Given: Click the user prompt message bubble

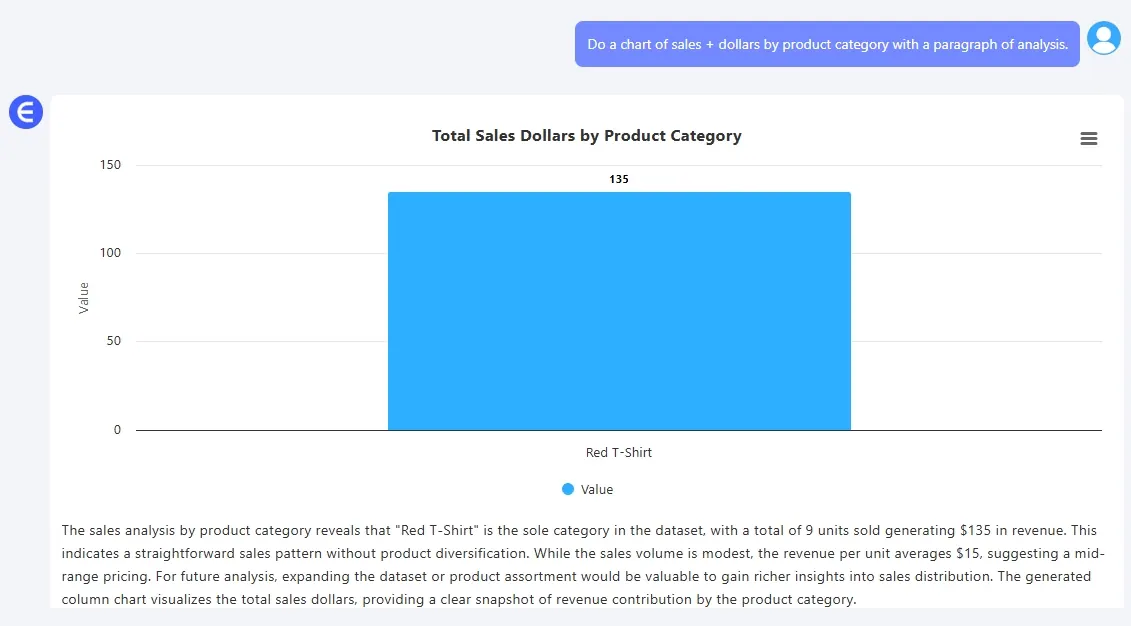Looking at the screenshot, I should (x=826, y=45).
